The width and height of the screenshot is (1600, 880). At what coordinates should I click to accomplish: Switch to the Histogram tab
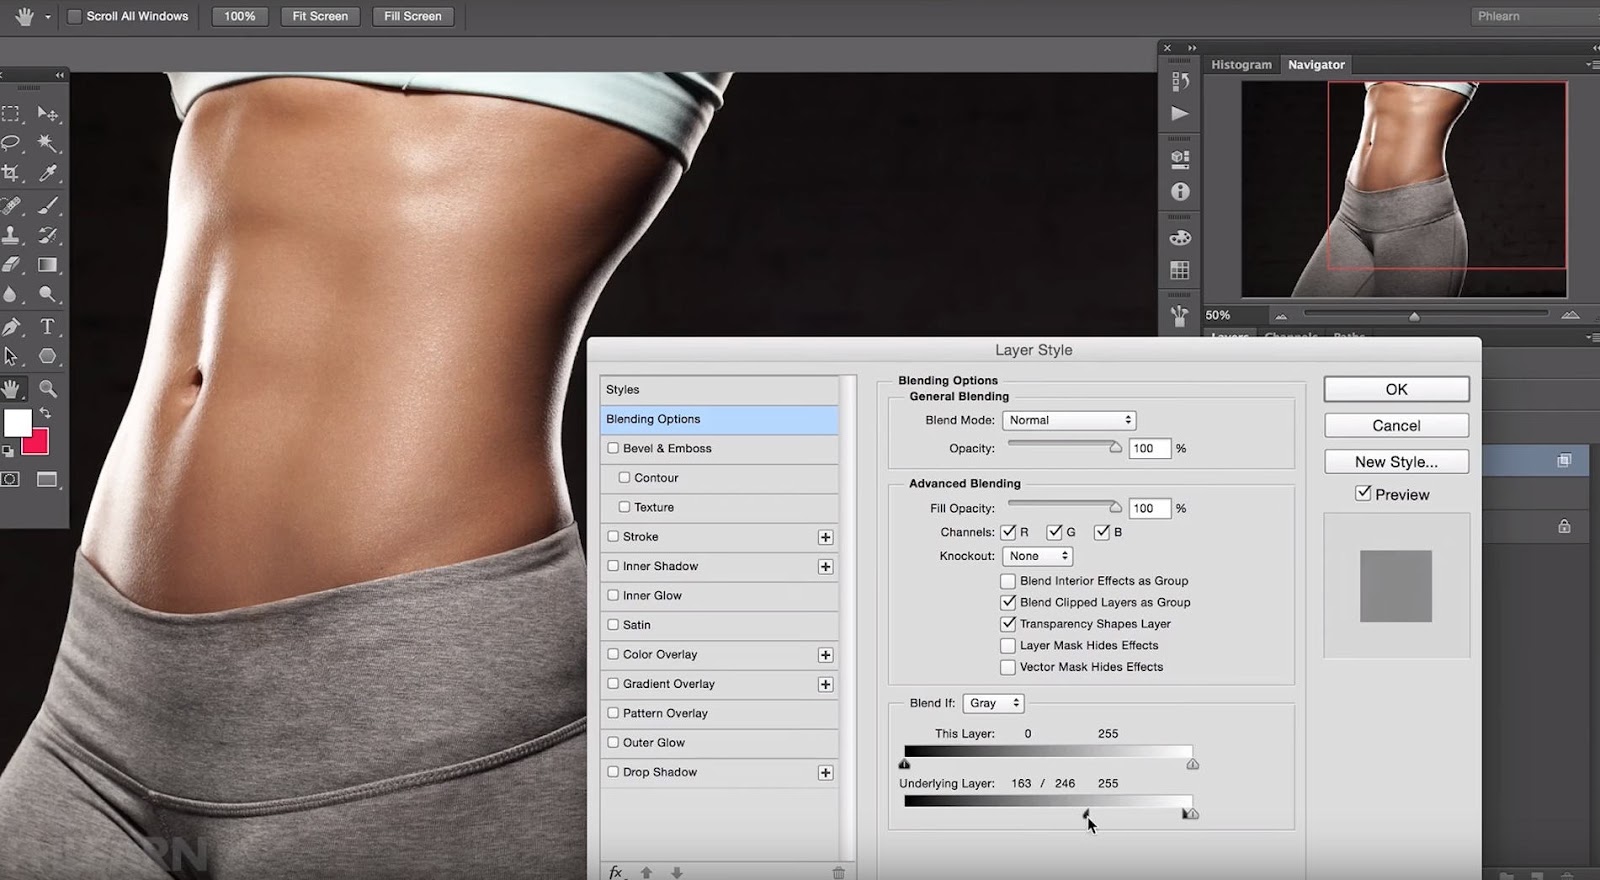[1241, 65]
